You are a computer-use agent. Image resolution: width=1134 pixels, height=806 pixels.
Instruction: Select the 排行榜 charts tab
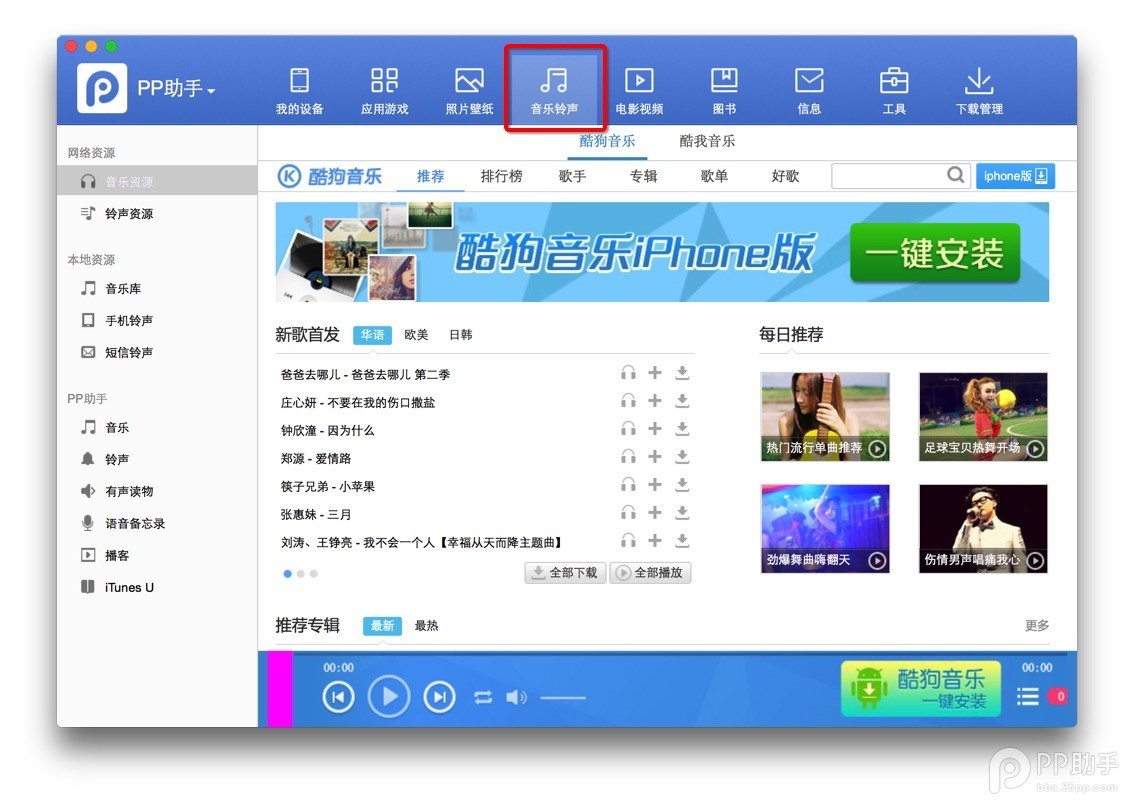(x=501, y=176)
